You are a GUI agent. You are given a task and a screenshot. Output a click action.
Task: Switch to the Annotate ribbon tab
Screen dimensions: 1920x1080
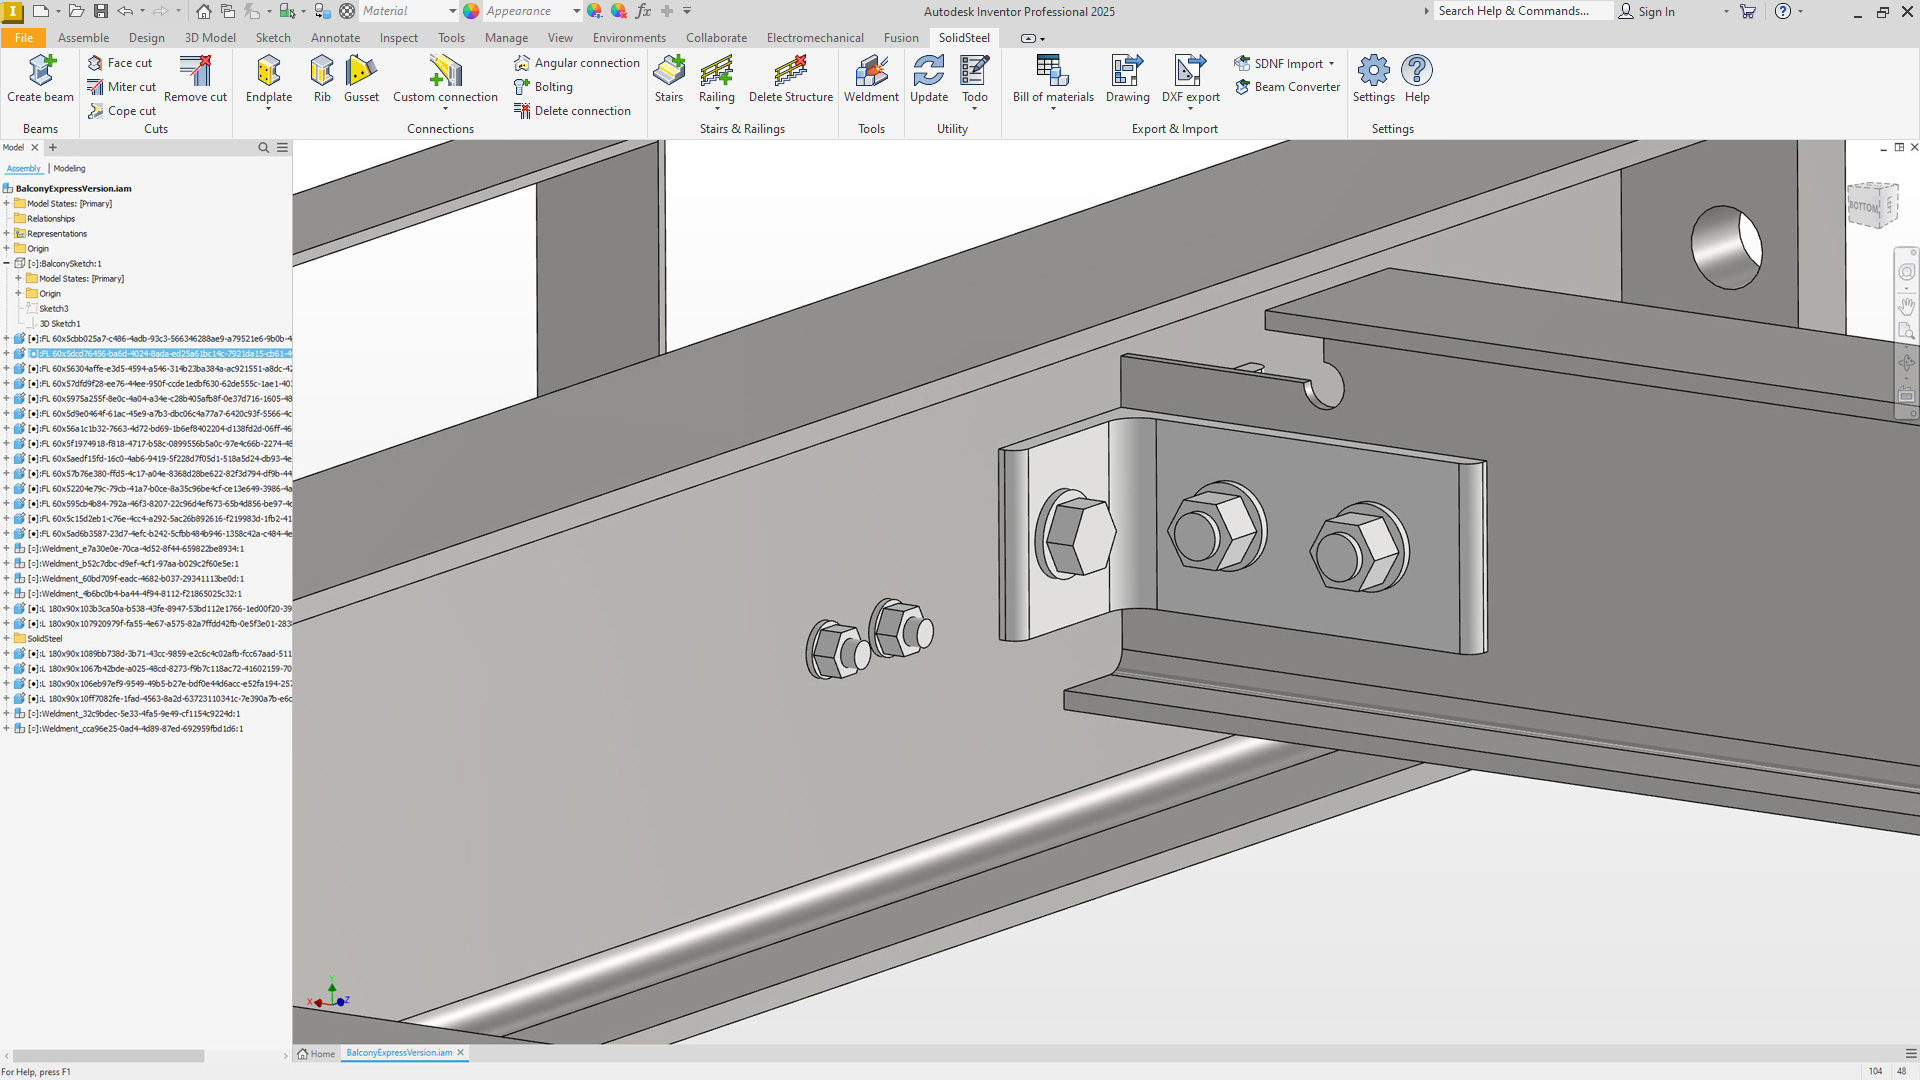tap(335, 38)
